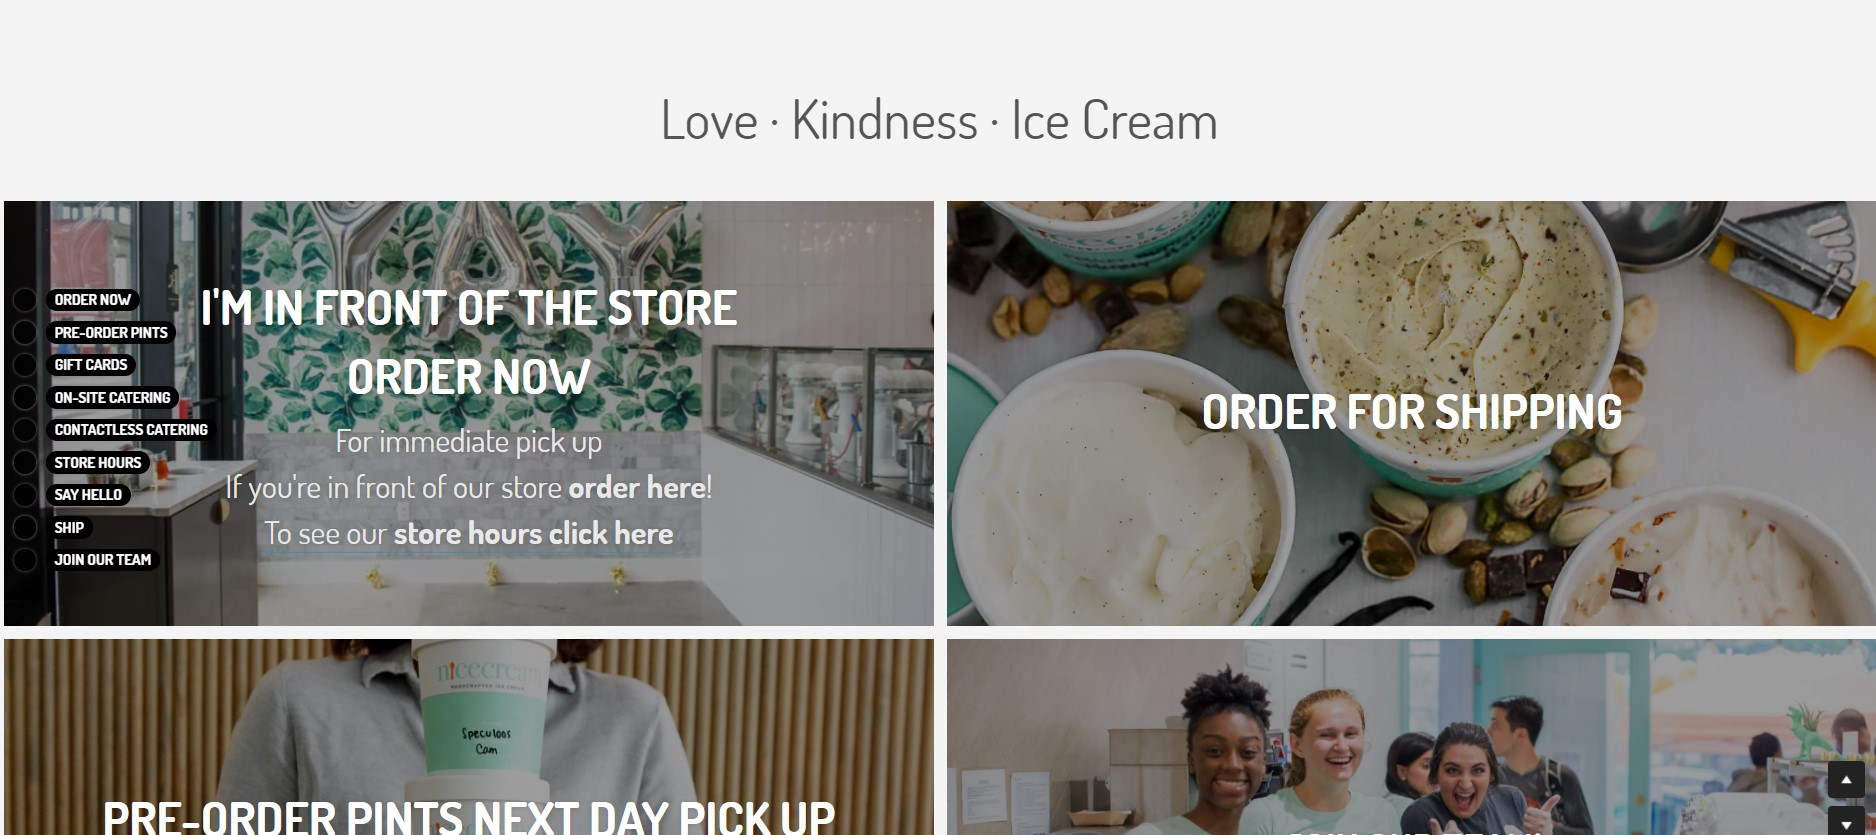Select the dot beside Order Now
This screenshot has width=1876, height=835.
tap(25, 300)
